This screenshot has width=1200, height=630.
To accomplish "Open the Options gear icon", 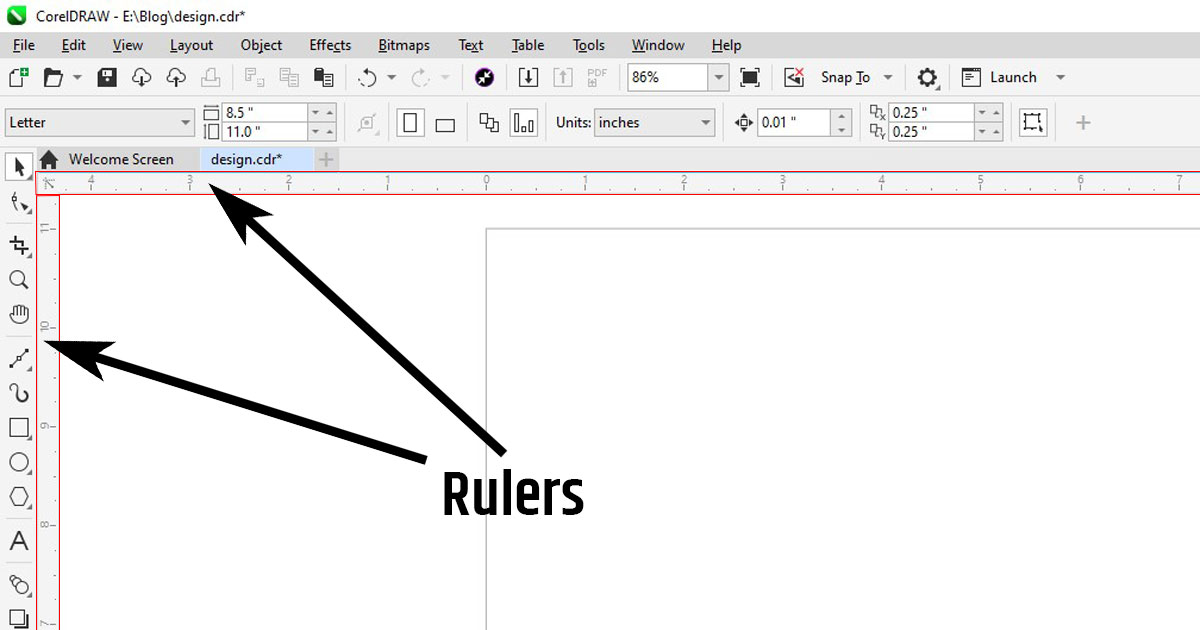I will 928,77.
